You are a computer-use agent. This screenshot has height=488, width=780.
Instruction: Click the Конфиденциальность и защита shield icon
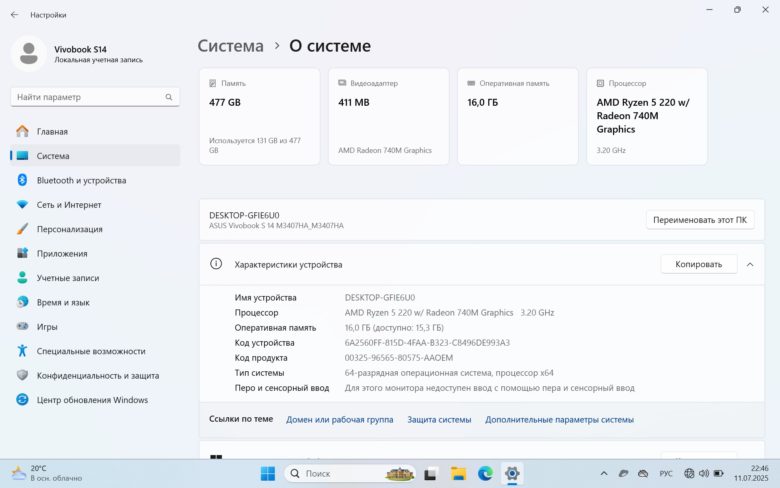22,375
